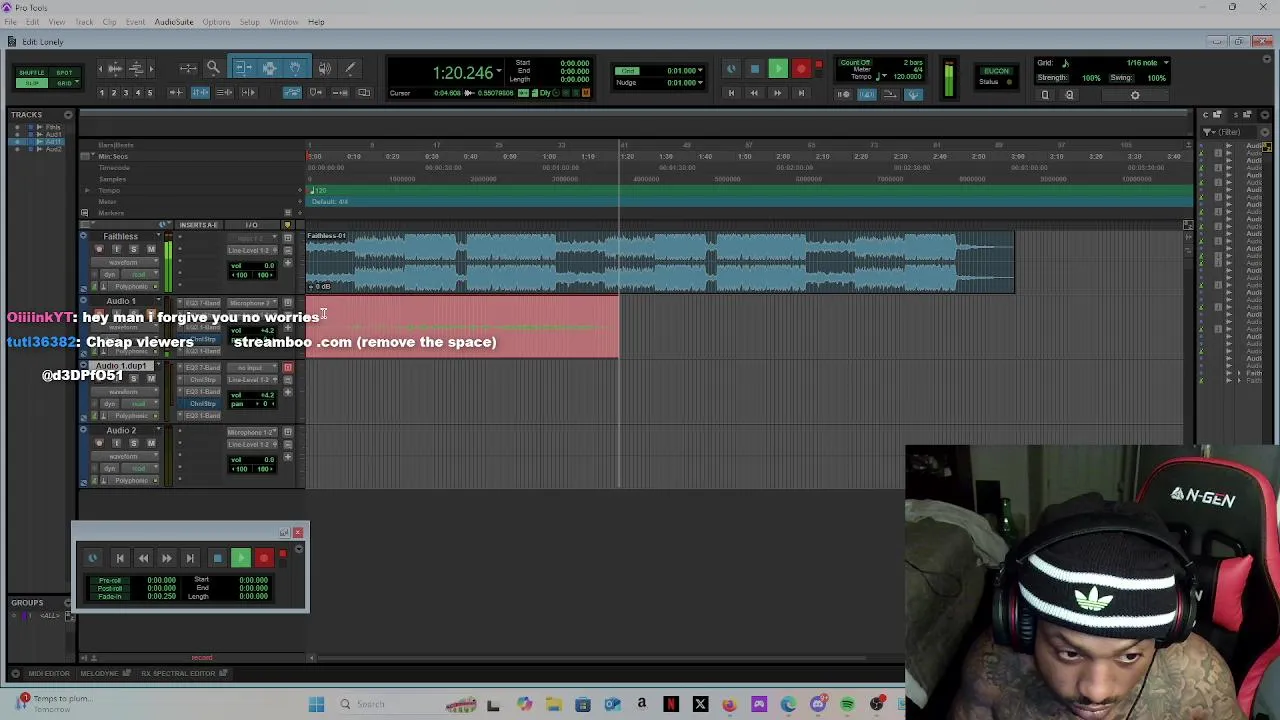Select the red recording clip on Audio 1
Viewport: 1280px width, 720px height.
462,327
